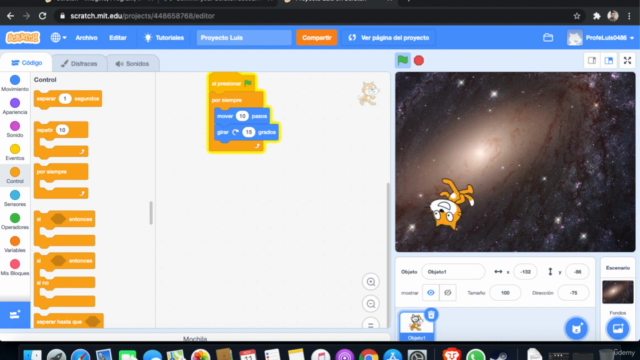640x360 pixels.
Task: Select the Escenario backdrop thumbnail
Action: (x=618, y=292)
